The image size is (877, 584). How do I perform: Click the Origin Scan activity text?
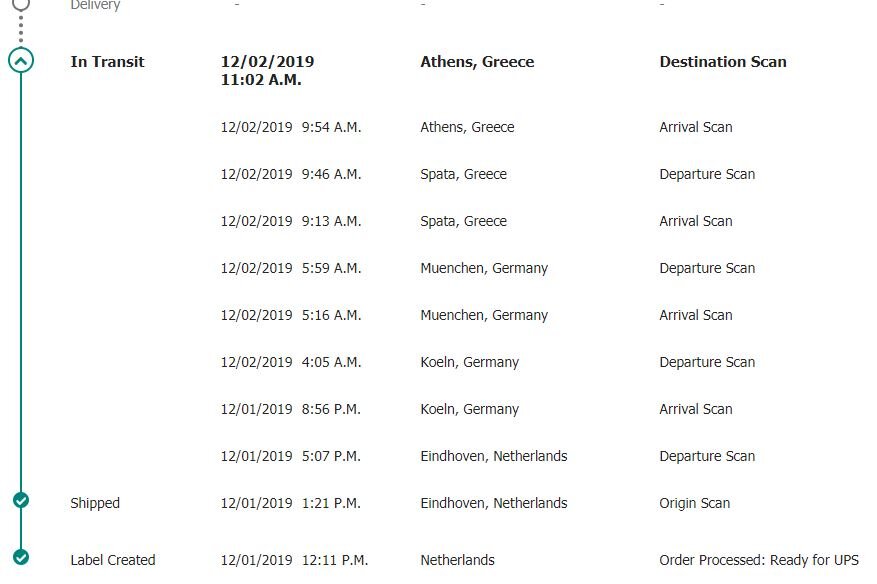(695, 503)
